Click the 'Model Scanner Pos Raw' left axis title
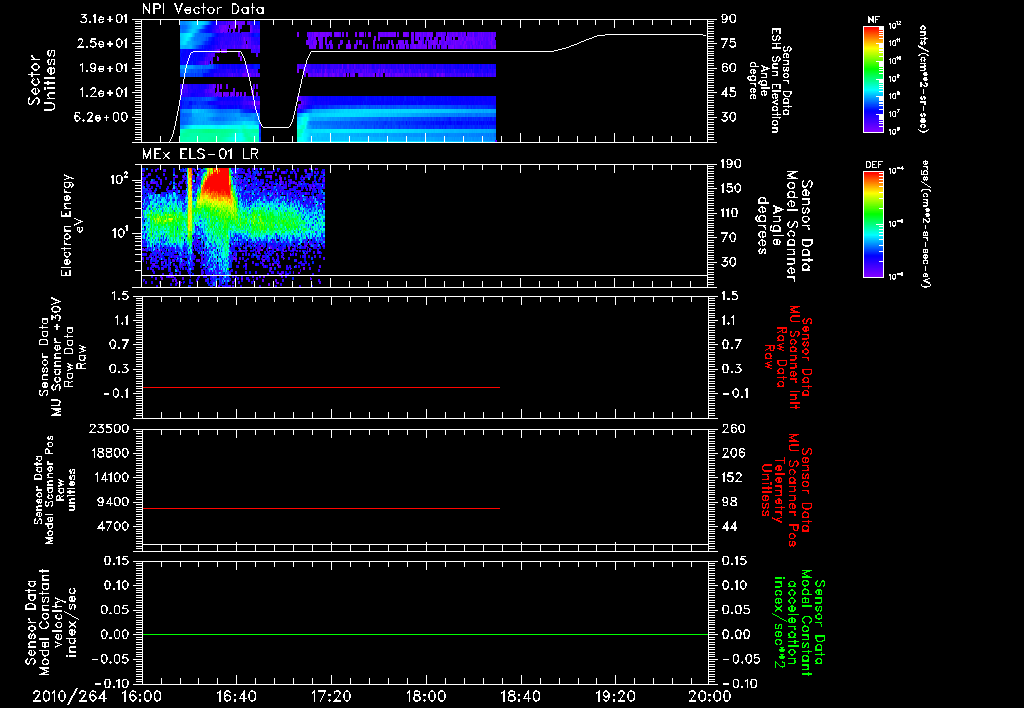 click(x=55, y=490)
